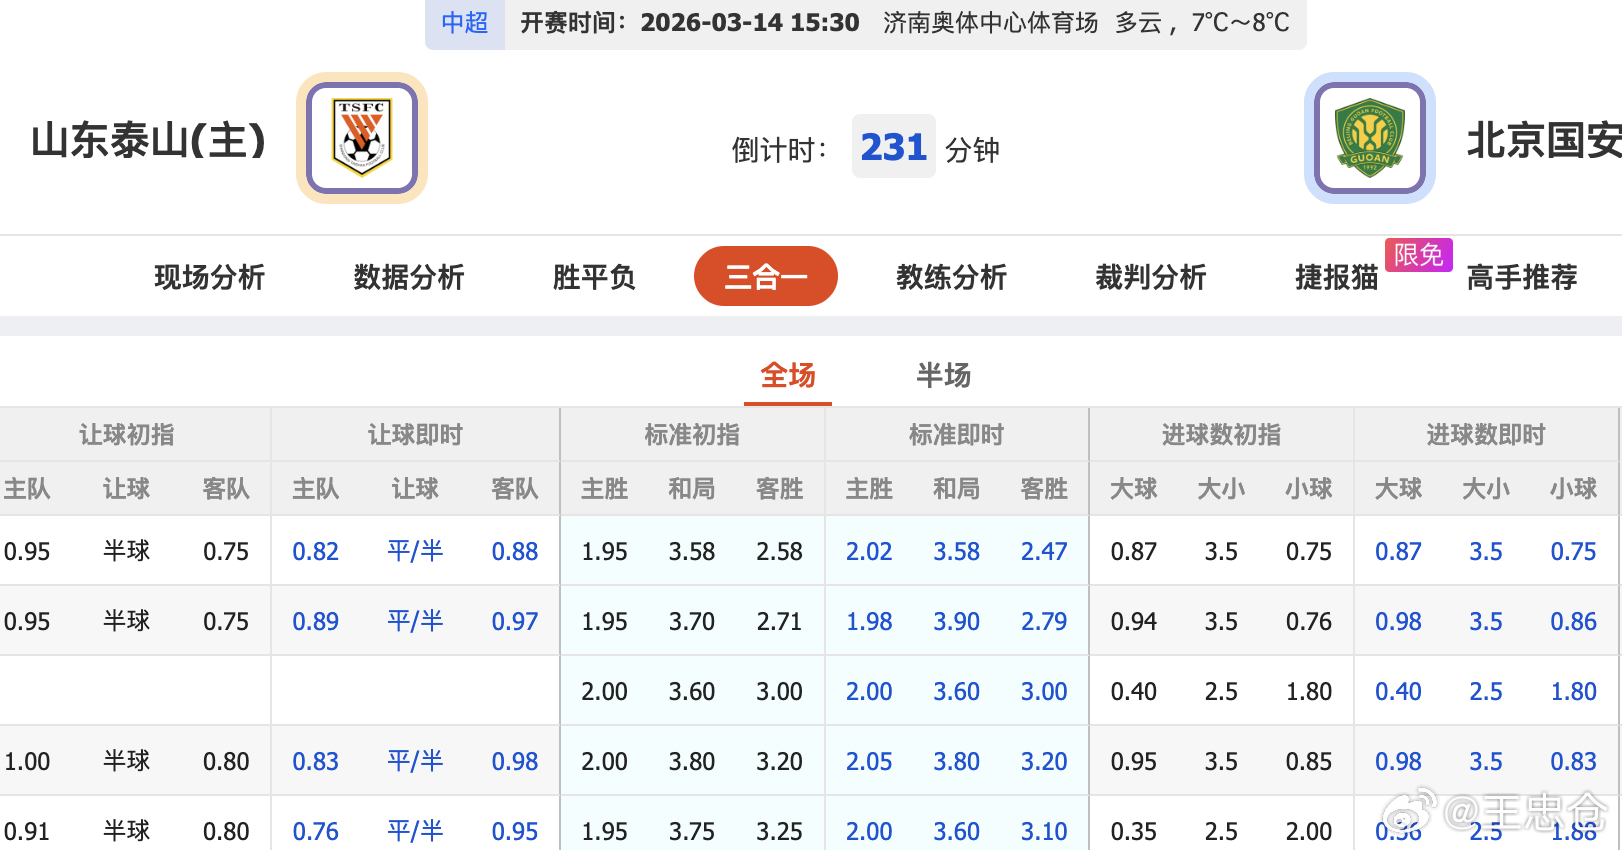Screen dimensions: 1622x850
Task: Click the stadium name 济南奥体中心体育场
Action: tap(990, 23)
